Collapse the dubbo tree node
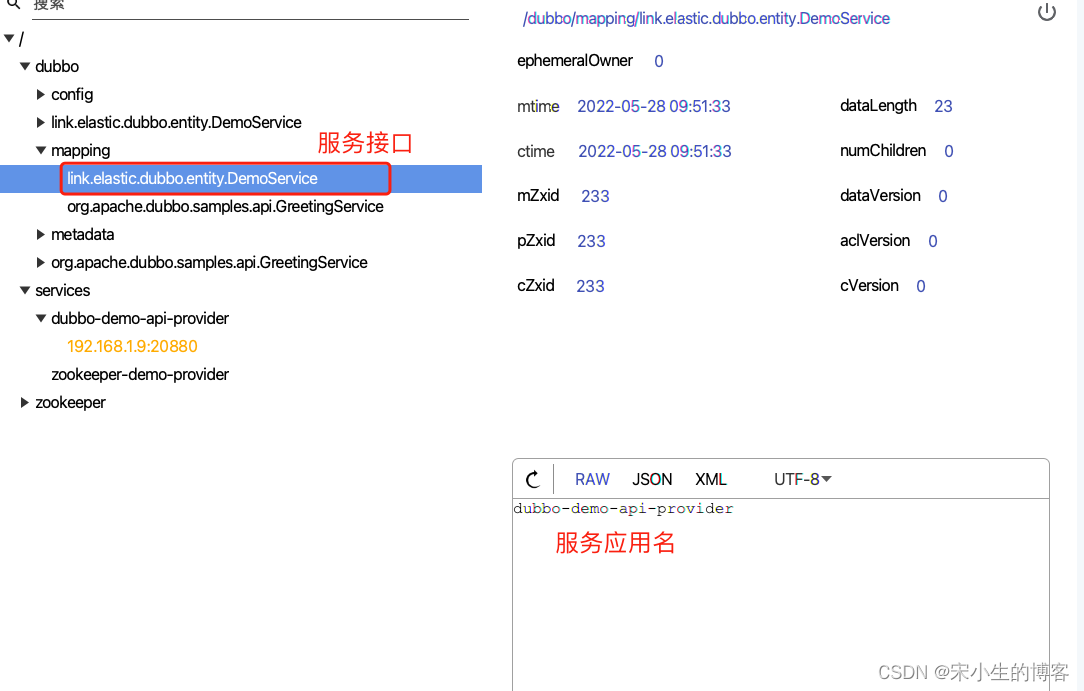1084x691 pixels. coord(25,67)
